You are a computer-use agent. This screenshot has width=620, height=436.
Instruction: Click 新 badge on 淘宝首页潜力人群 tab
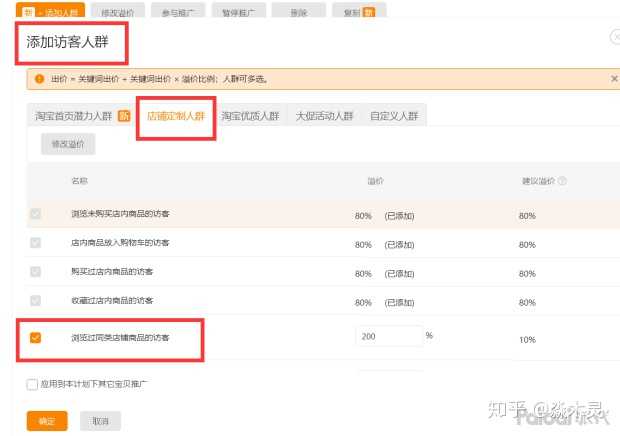point(124,116)
